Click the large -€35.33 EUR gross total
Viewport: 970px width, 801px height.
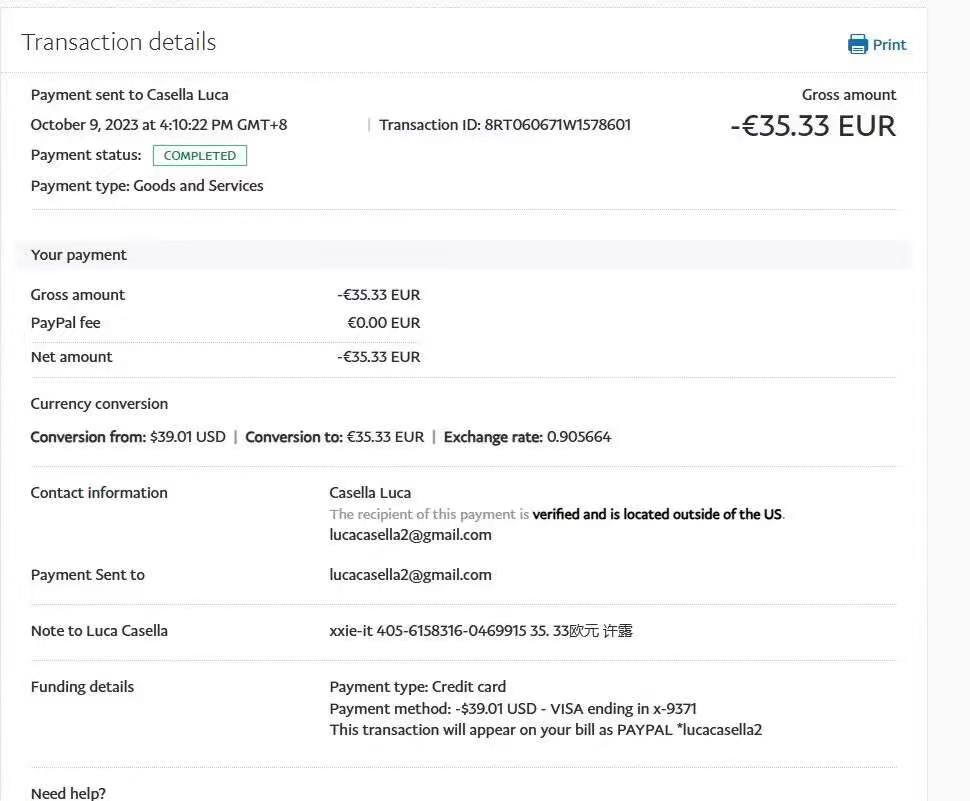pyautogui.click(x=813, y=126)
